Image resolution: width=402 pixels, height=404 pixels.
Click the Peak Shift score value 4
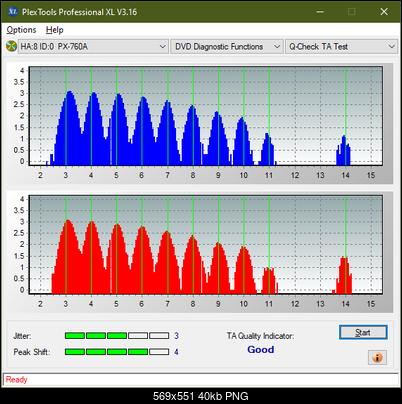tap(176, 352)
